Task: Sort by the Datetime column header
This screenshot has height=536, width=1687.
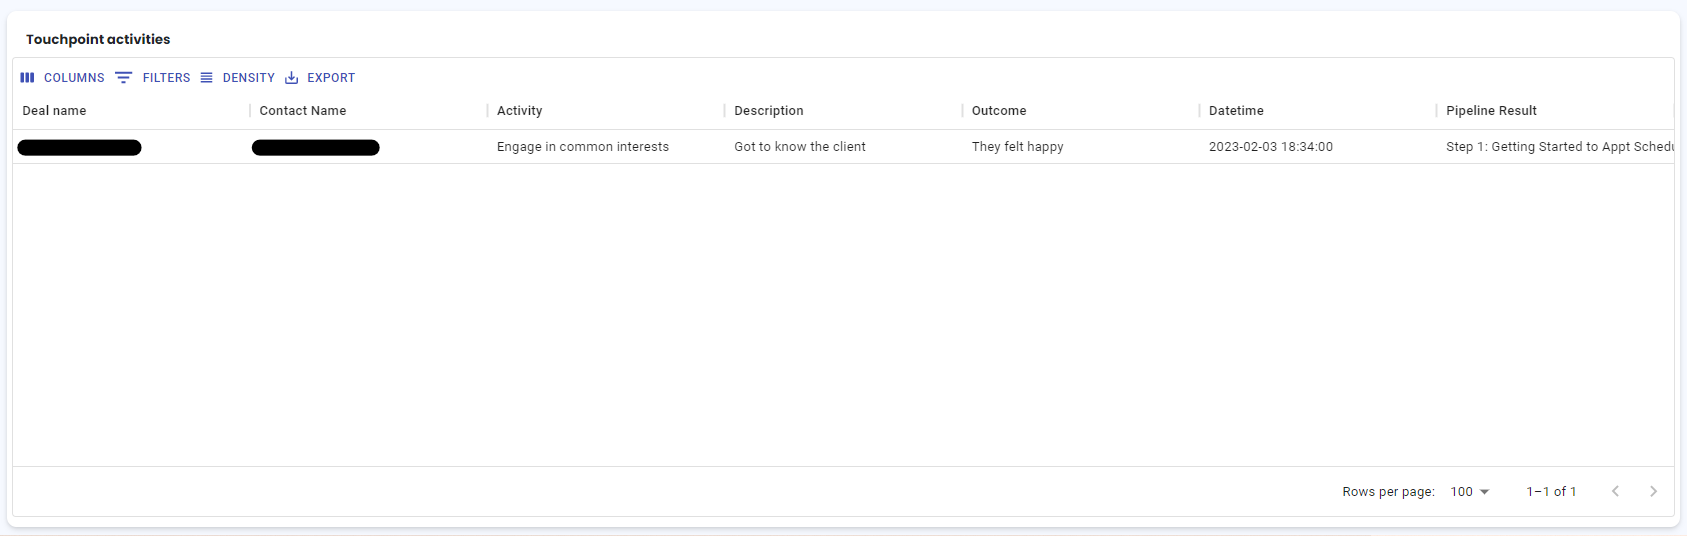Action: (1236, 111)
